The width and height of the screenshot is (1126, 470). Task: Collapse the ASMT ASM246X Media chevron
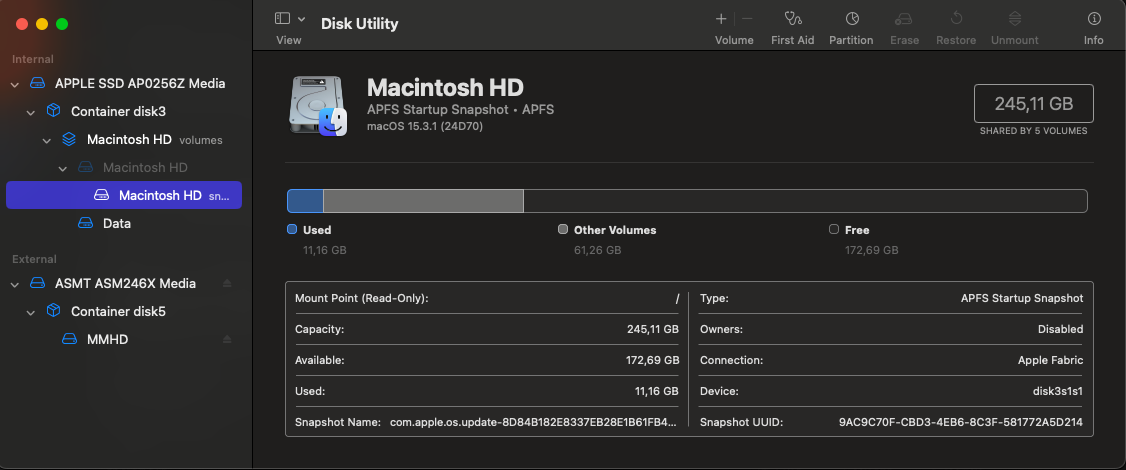[15, 284]
